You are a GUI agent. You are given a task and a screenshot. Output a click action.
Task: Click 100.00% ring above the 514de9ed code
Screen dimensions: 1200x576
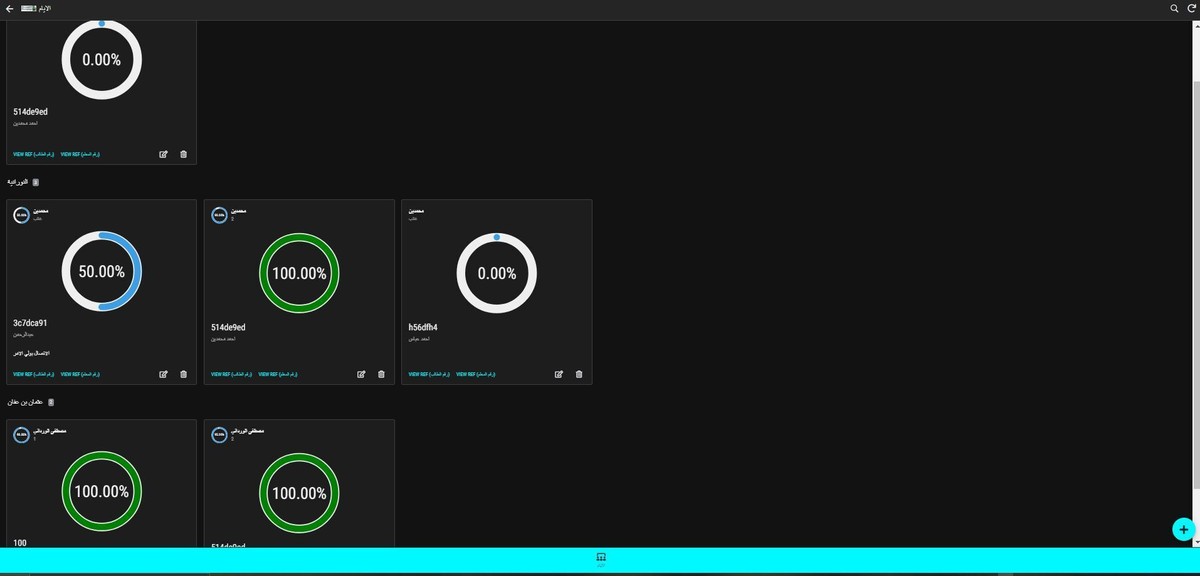click(299, 272)
